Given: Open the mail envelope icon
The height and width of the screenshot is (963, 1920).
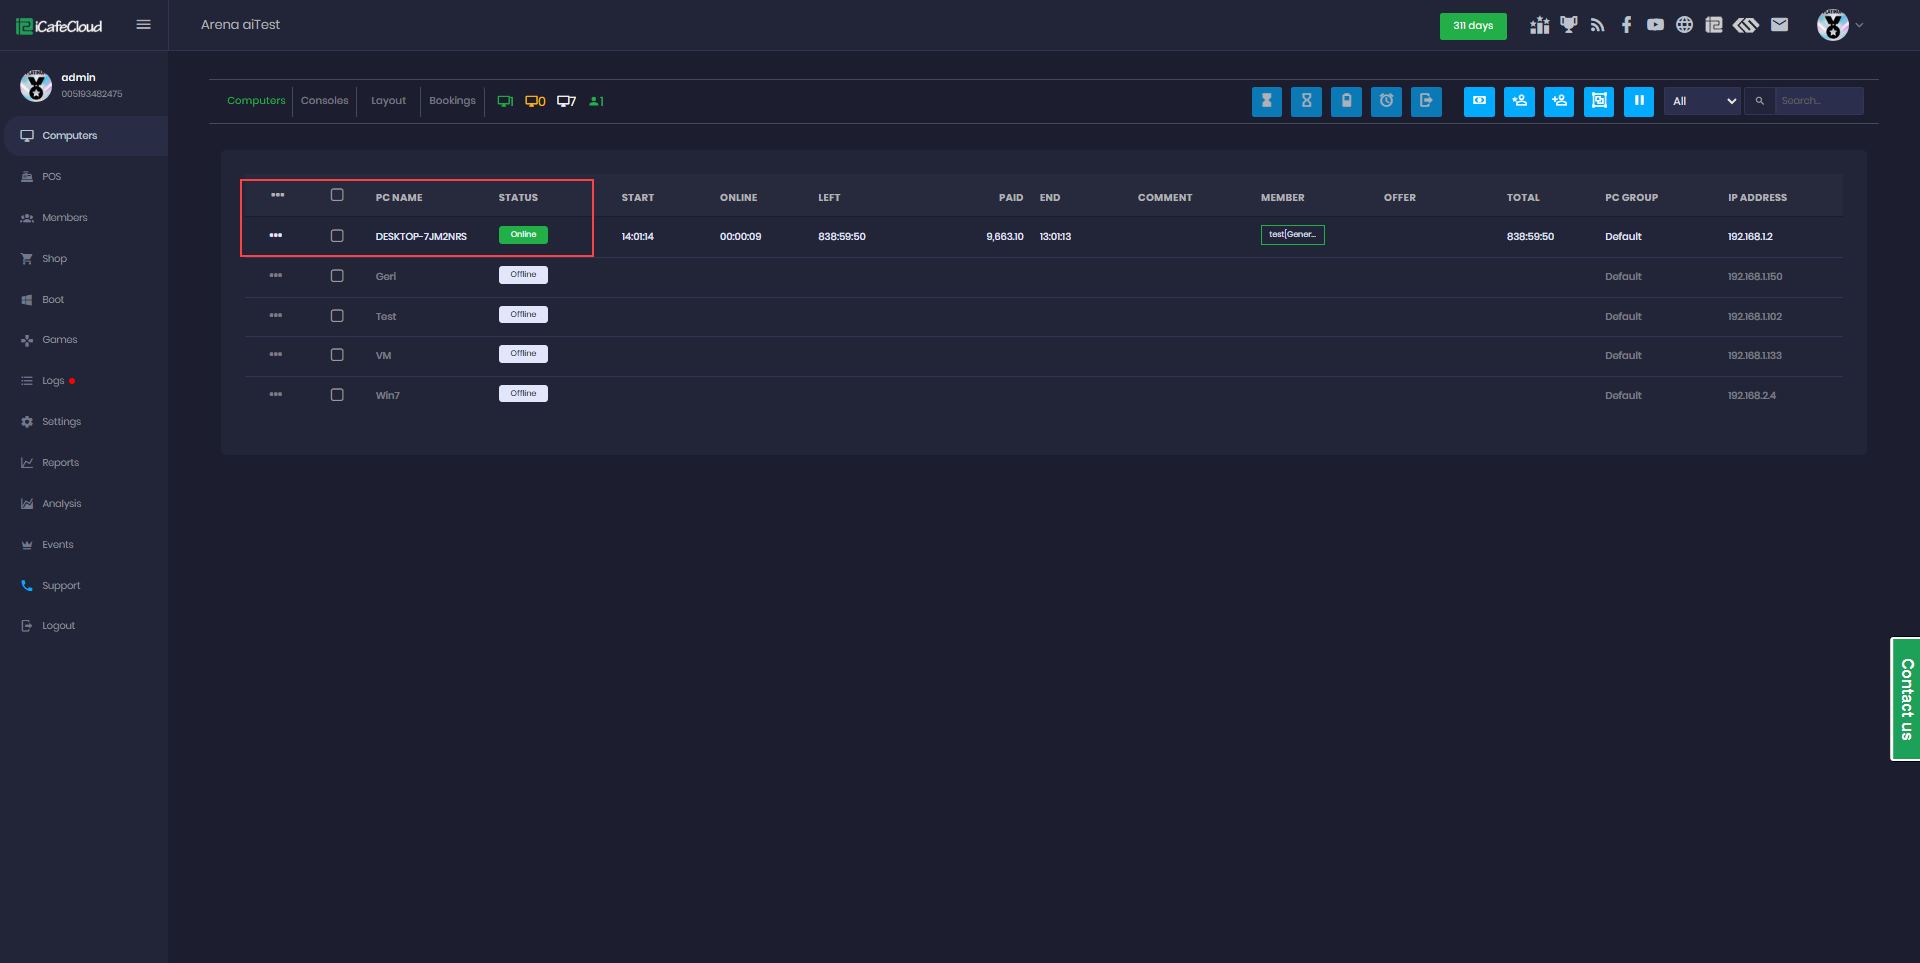Looking at the screenshot, I should pyautogui.click(x=1779, y=25).
